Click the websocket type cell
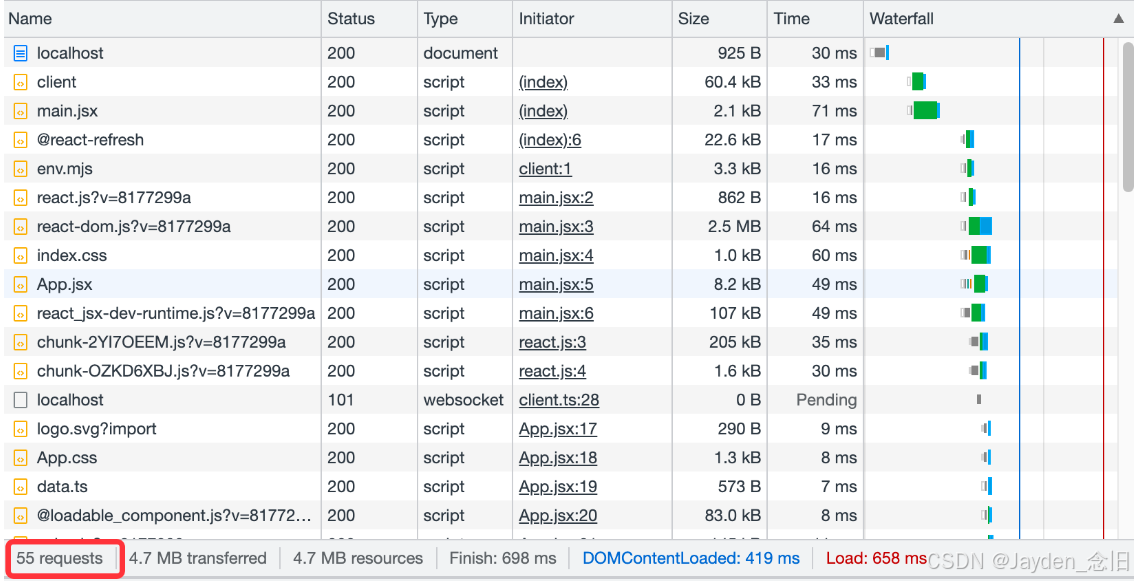Viewport: 1134px width, 581px height. click(464, 400)
